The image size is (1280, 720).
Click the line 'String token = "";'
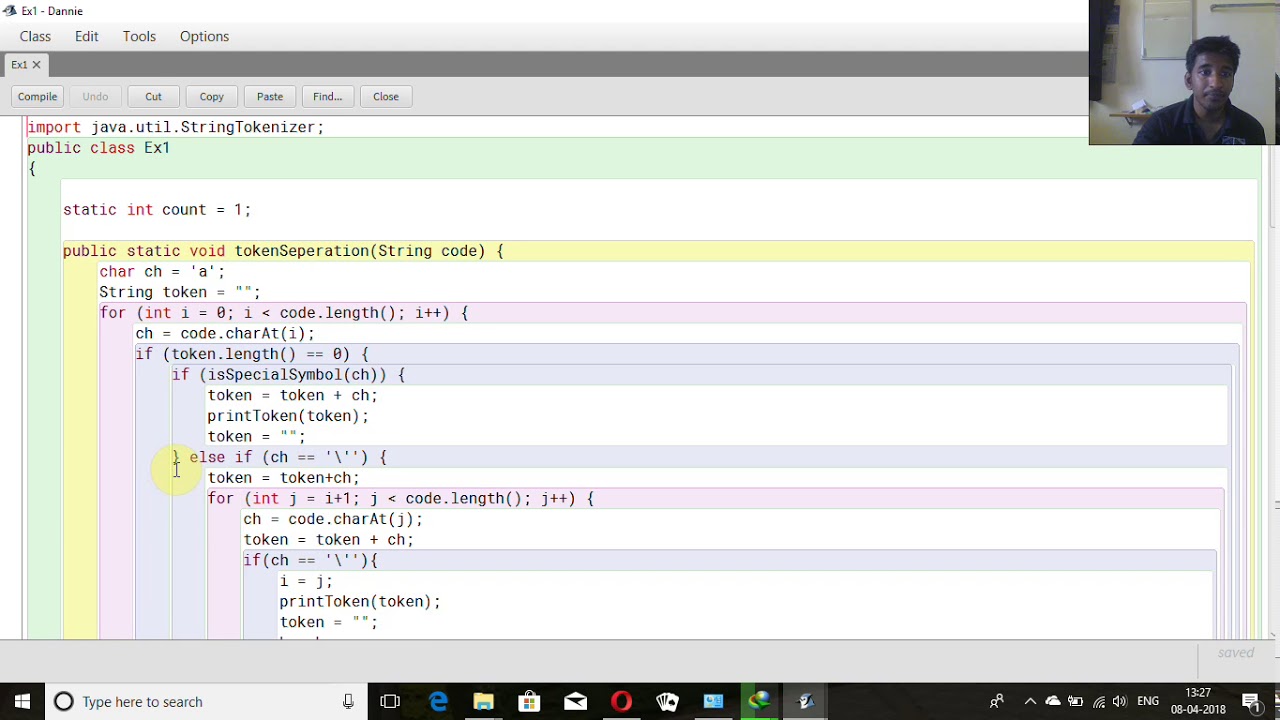click(180, 292)
